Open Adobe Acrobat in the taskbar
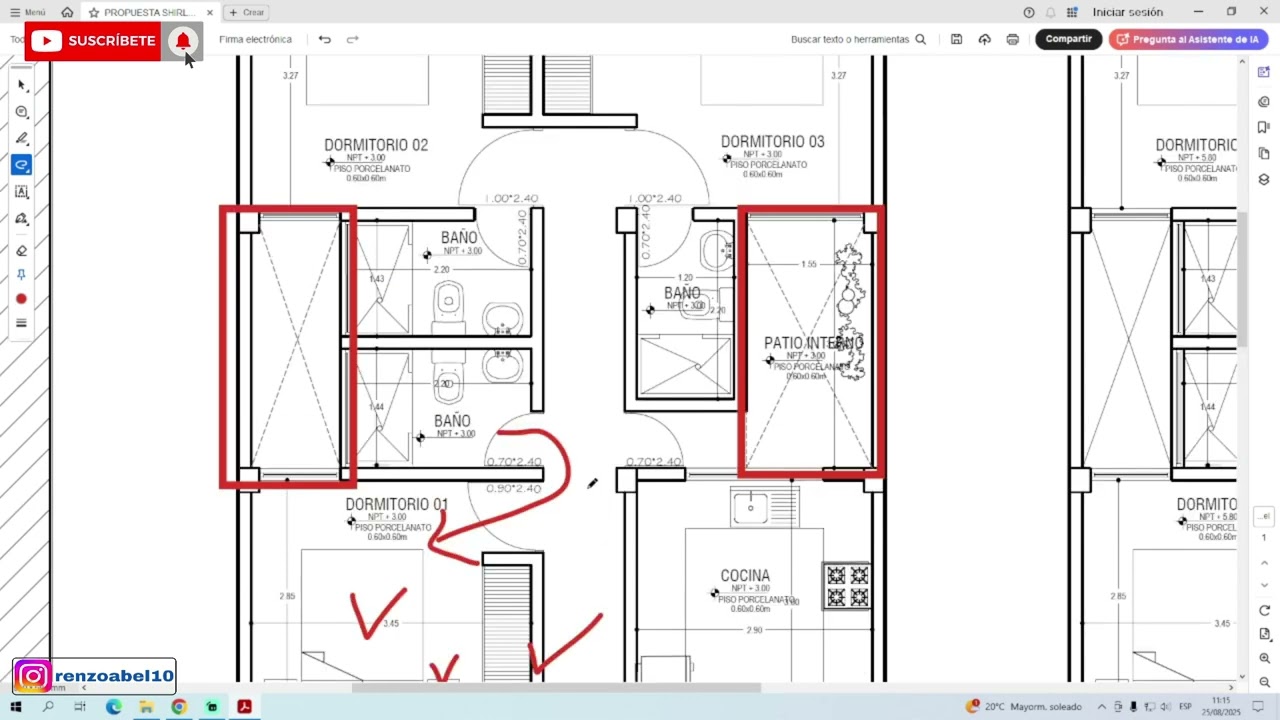 [x=243, y=707]
